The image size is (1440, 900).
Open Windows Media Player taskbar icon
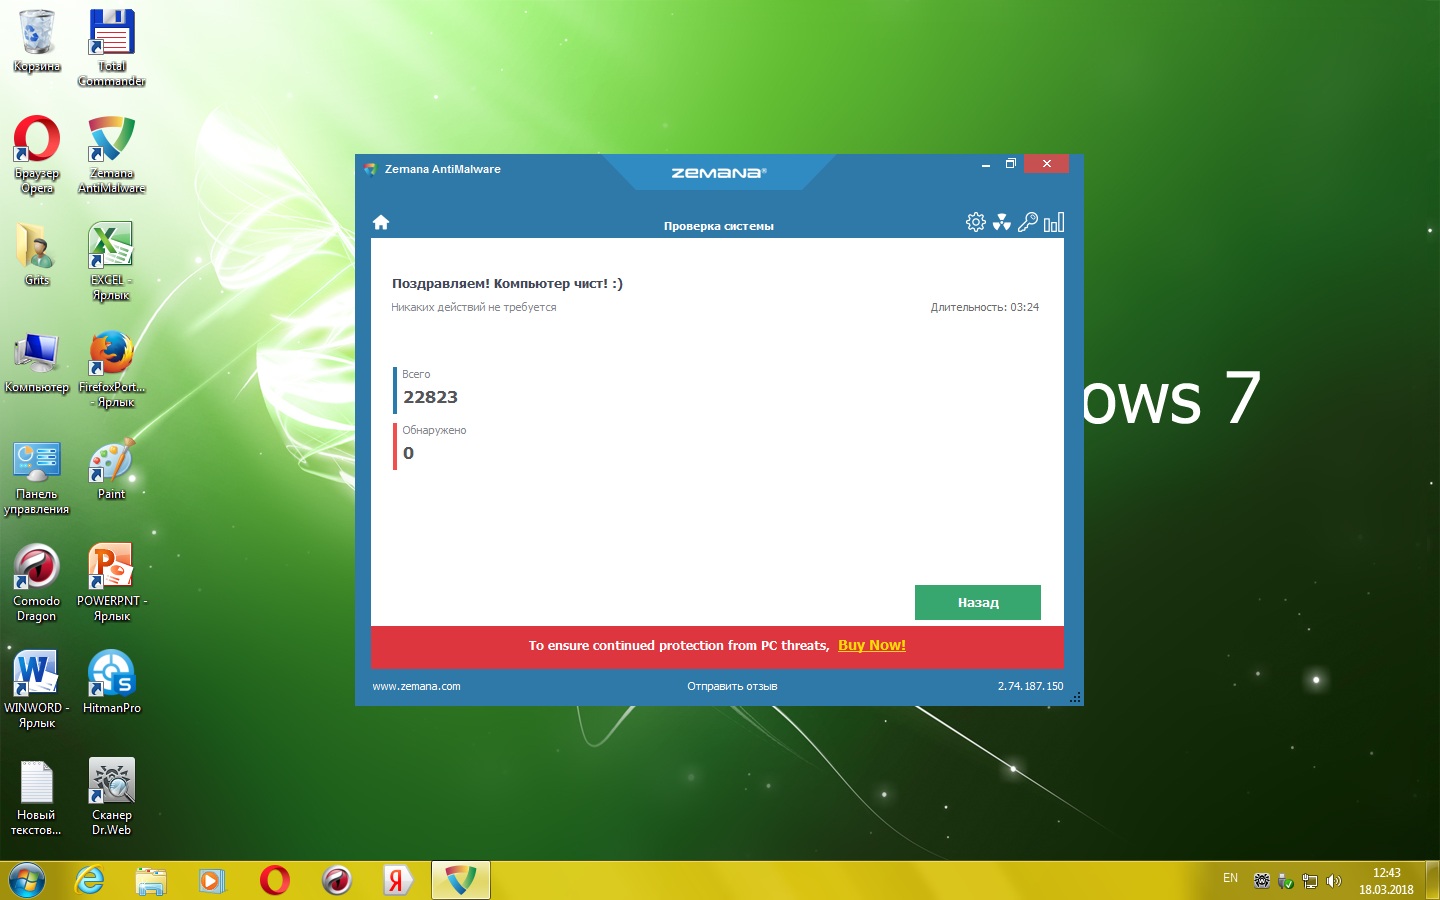(212, 881)
